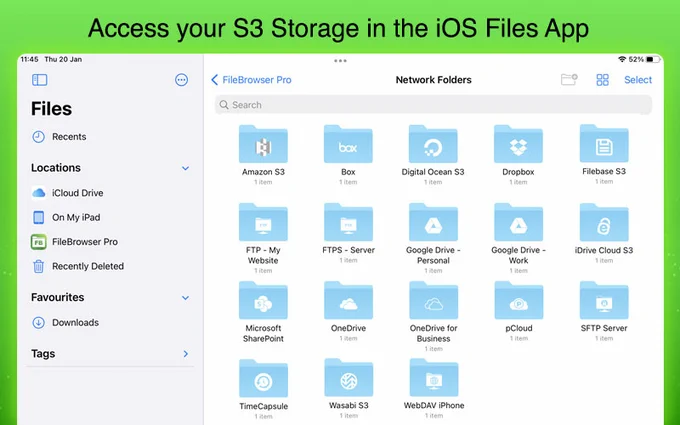The image size is (680, 425).
Task: Open the TimeCapsule folder
Action: (x=263, y=378)
